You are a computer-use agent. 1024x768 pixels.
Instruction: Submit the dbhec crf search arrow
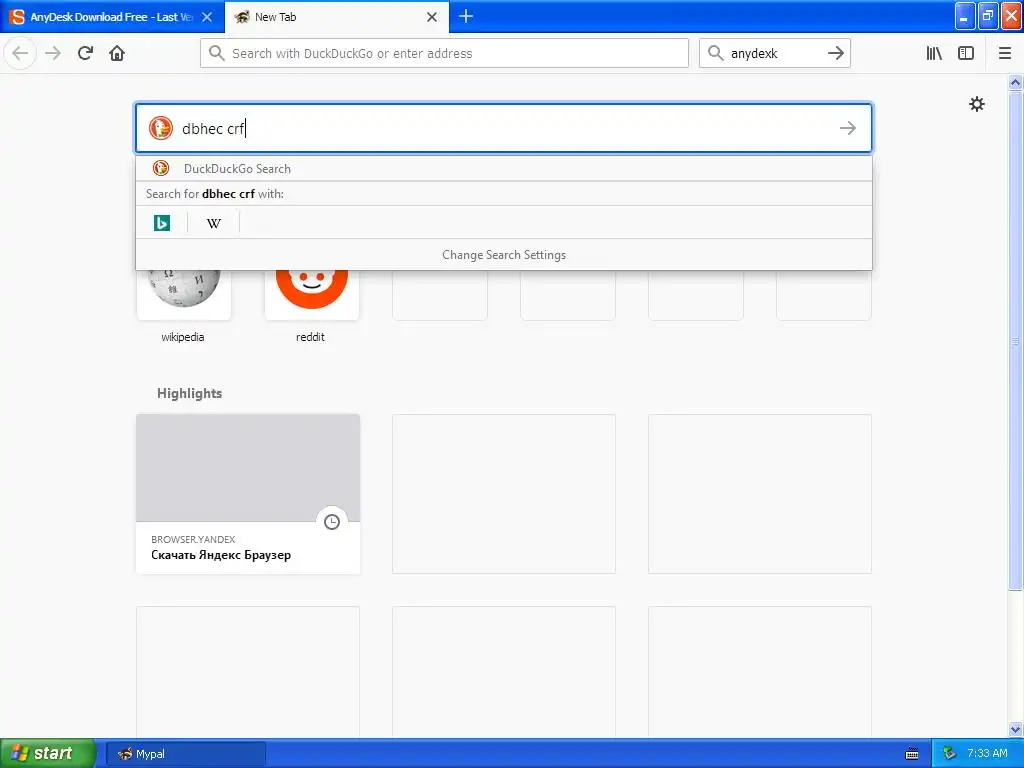coord(848,128)
